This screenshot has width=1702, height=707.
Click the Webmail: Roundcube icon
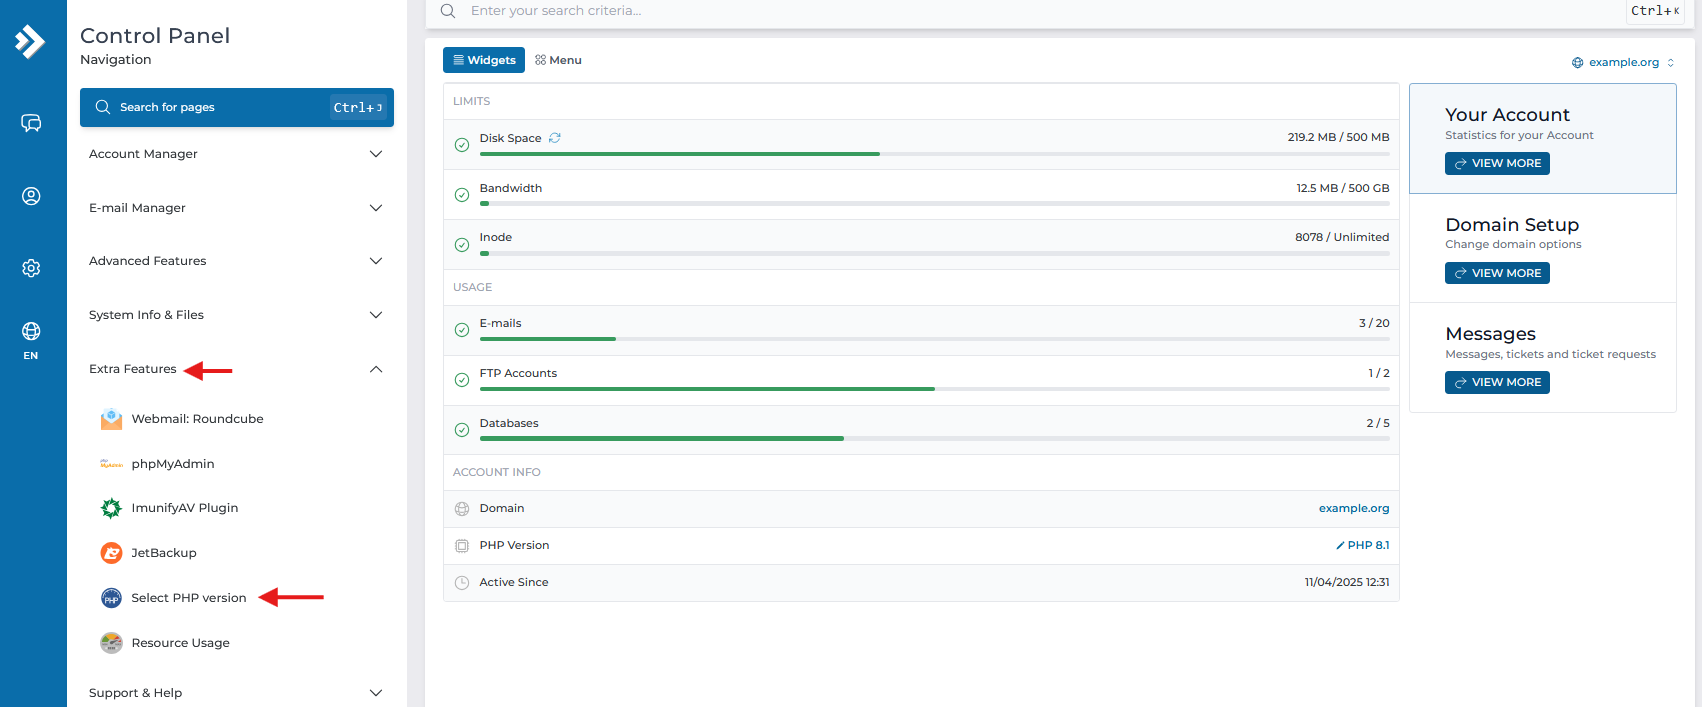[111, 419]
